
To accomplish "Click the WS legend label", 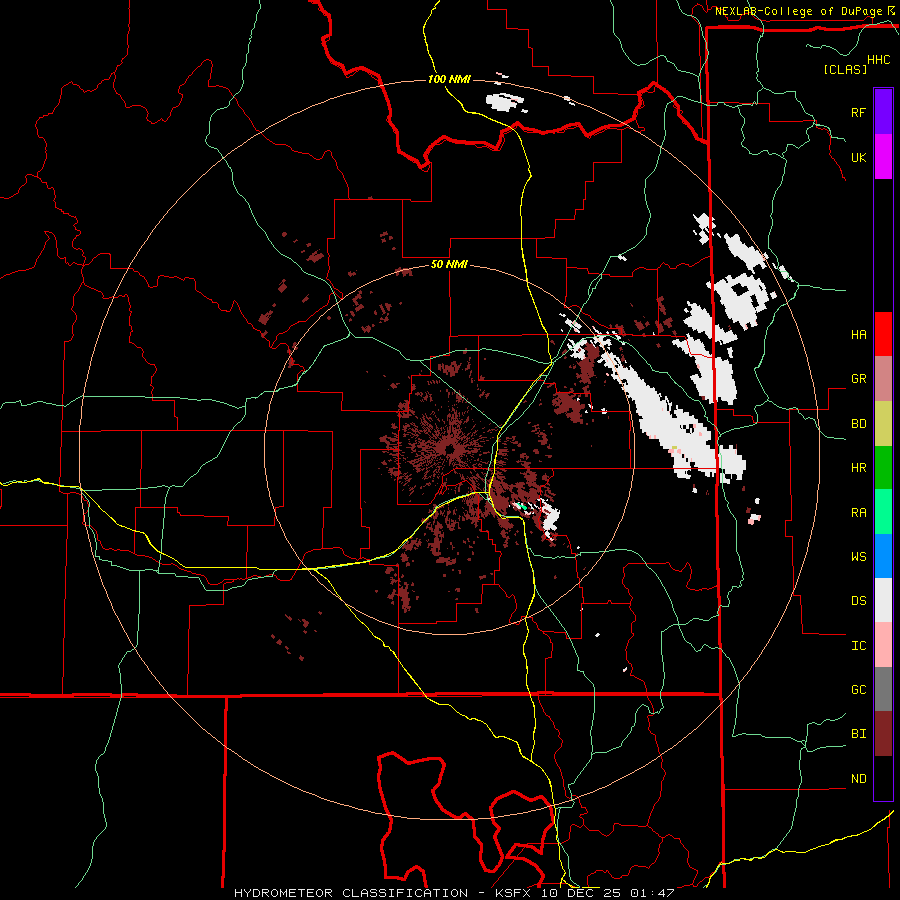I will coord(858,557).
